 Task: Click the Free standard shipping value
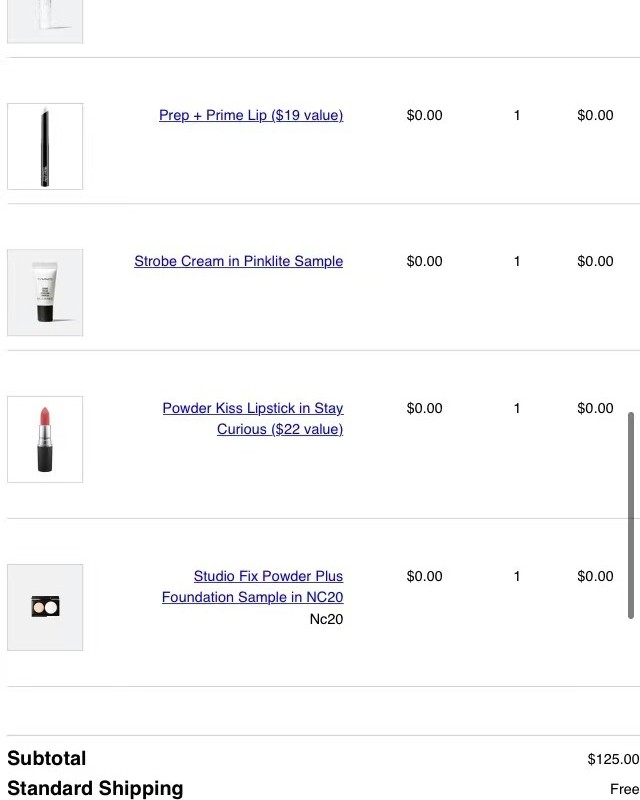pyautogui.click(x=624, y=789)
